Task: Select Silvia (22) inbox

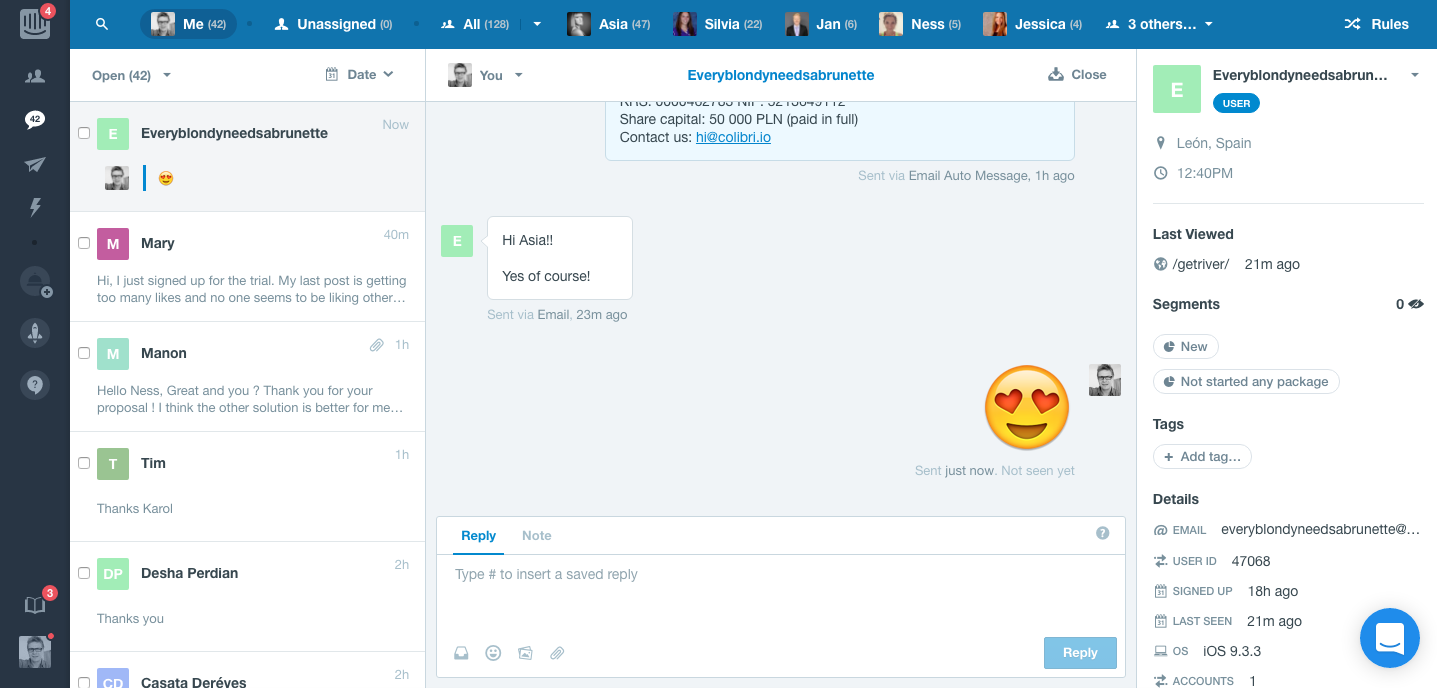Action: point(718,24)
